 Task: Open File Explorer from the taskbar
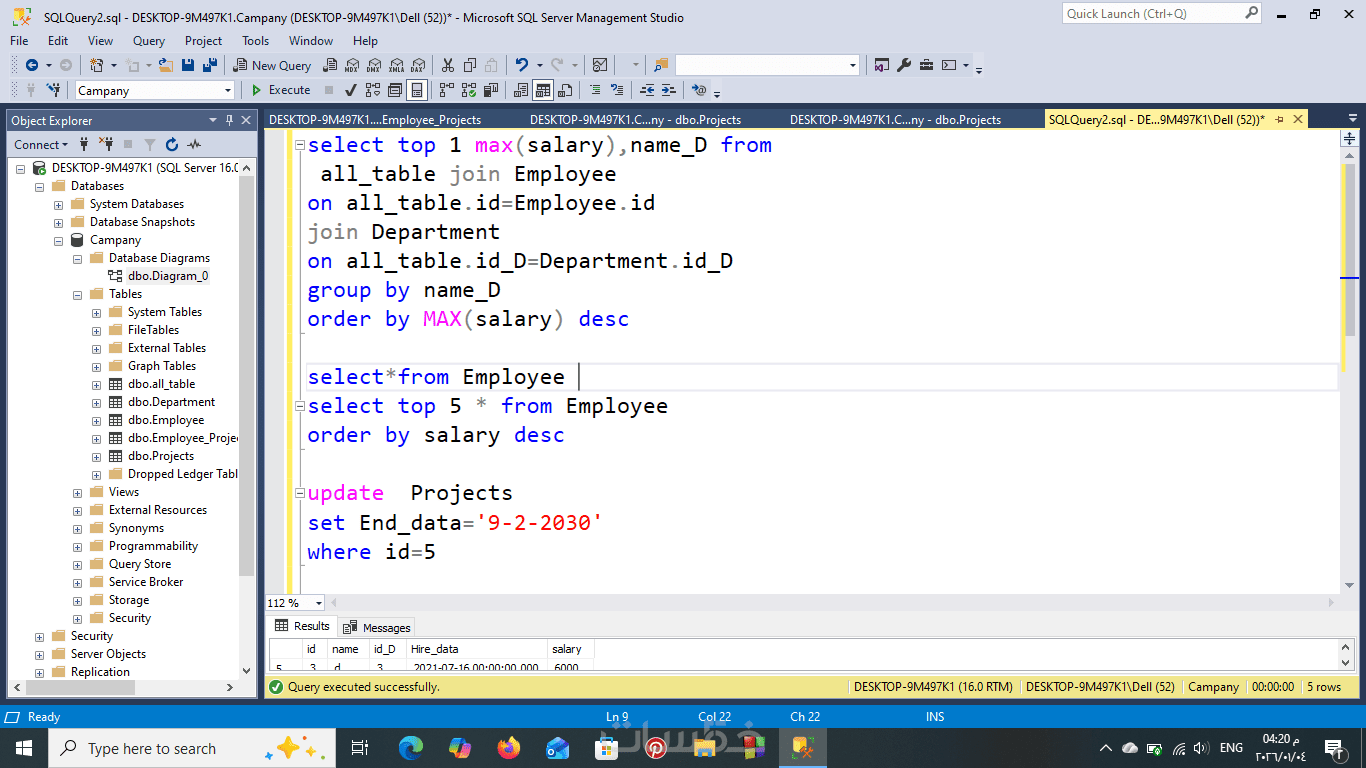[705, 748]
